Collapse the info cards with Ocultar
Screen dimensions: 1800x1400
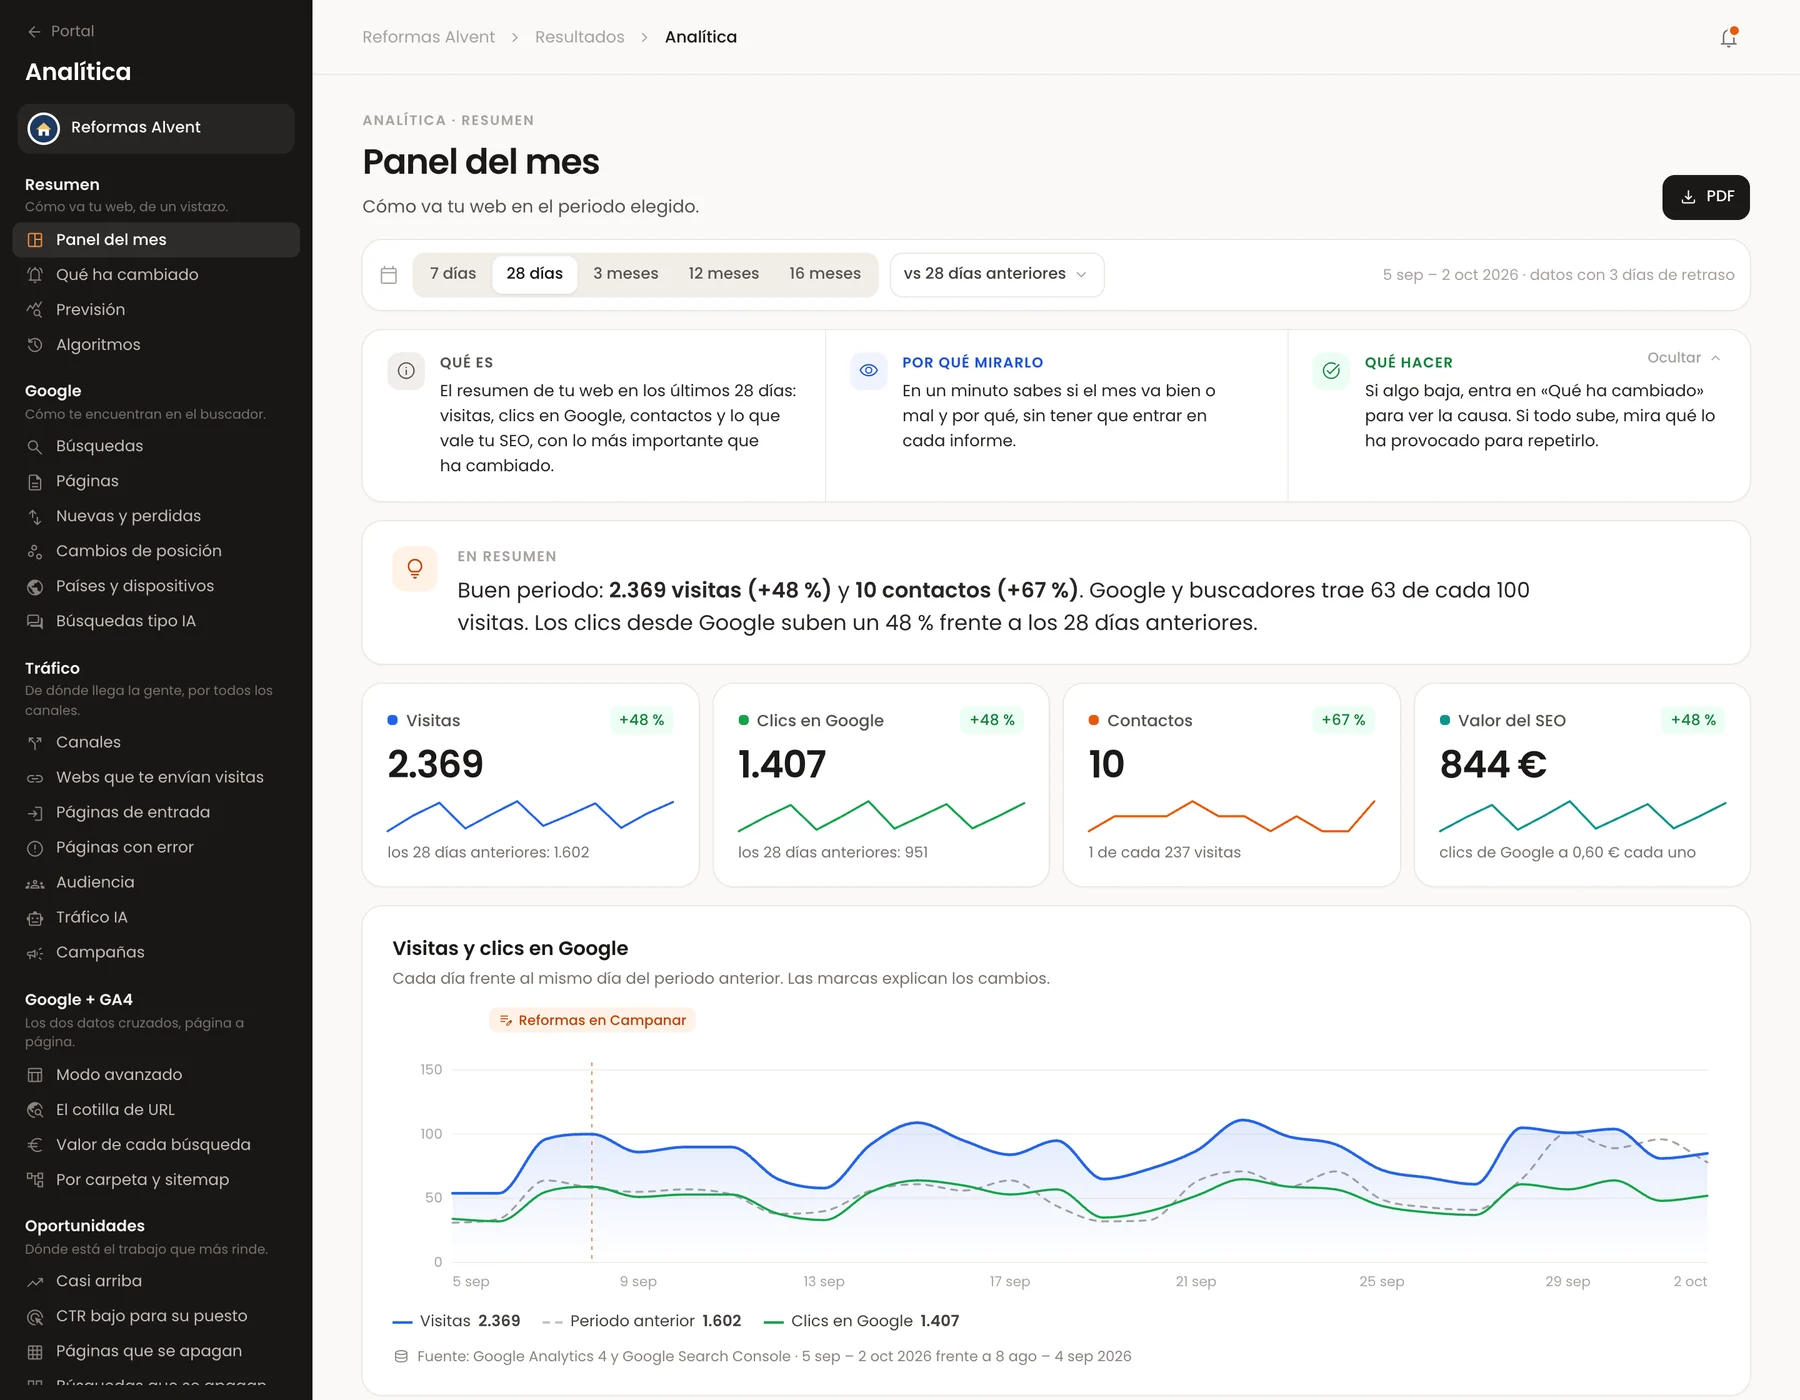click(x=1684, y=358)
